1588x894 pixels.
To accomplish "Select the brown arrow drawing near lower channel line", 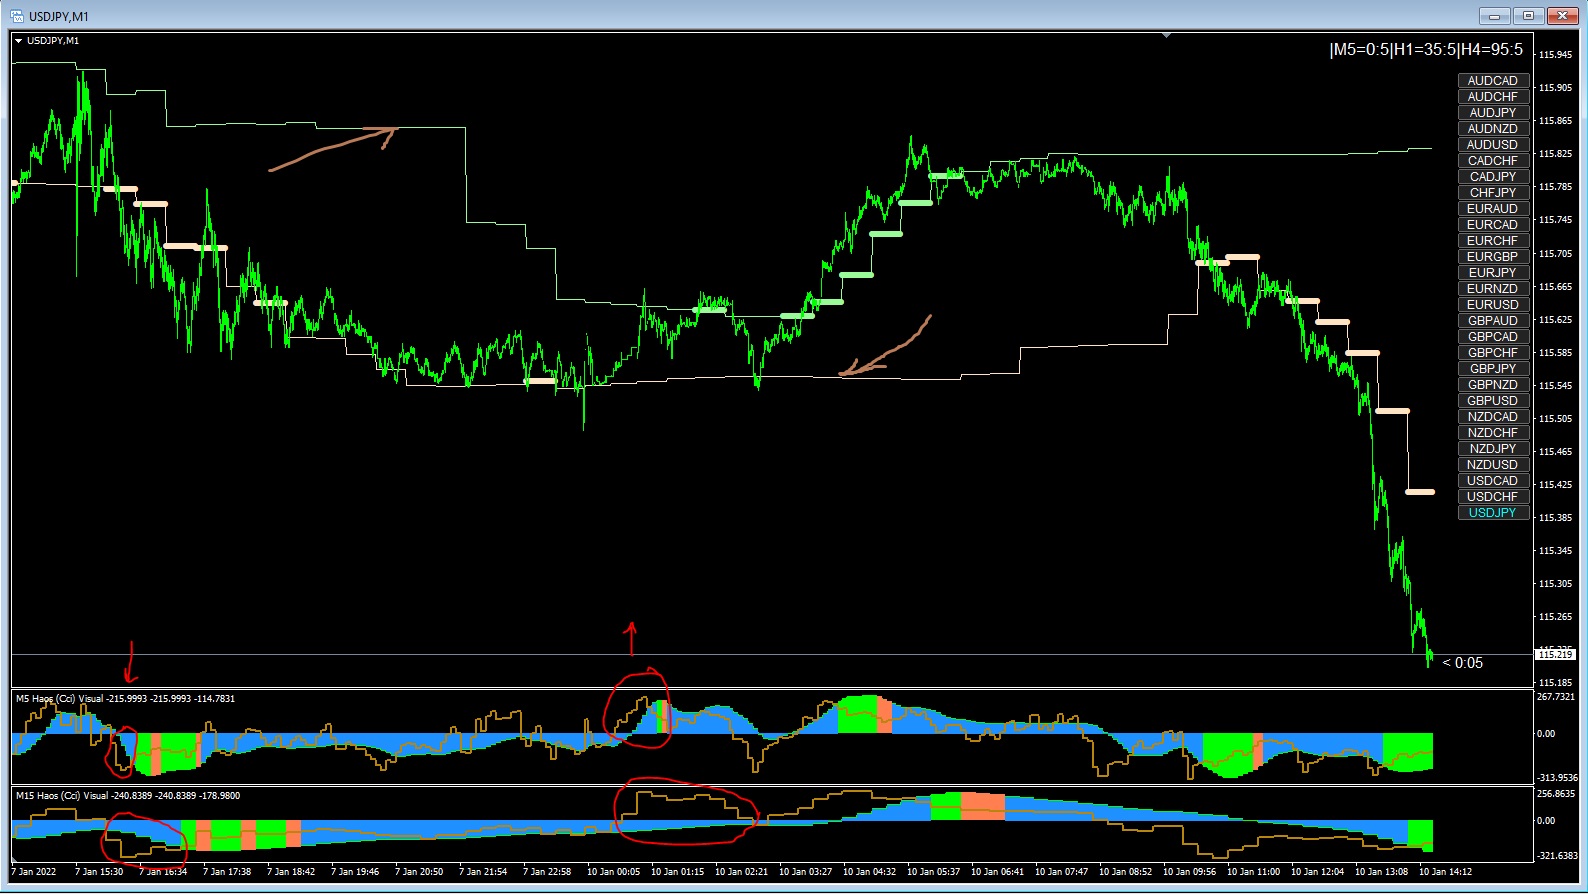I will pyautogui.click(x=885, y=347).
